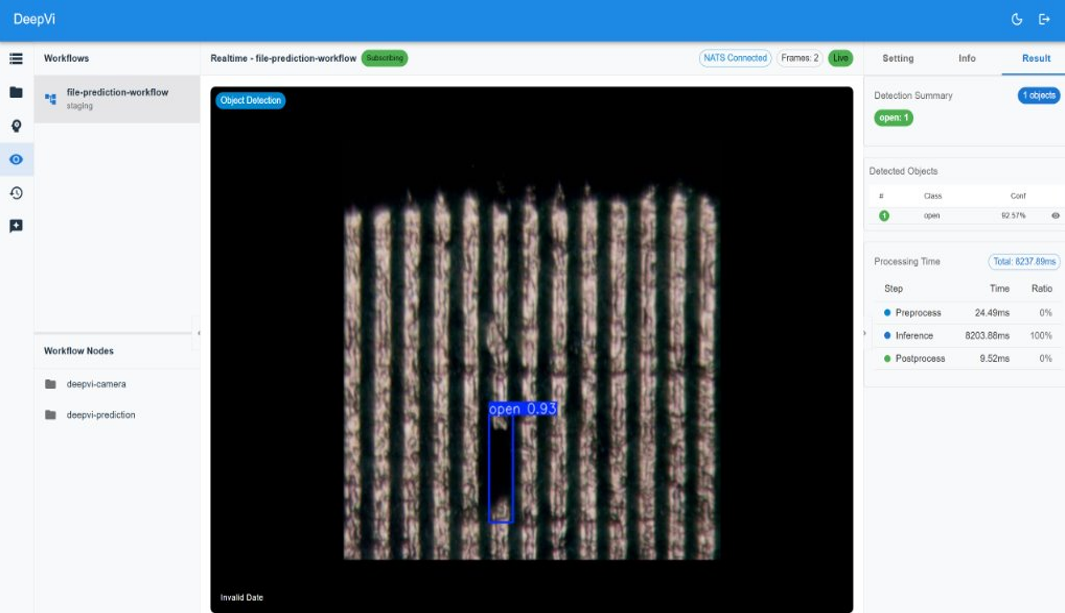Click the logout icon in header
Screen dimensions: 1065x613
coord(1044,19)
